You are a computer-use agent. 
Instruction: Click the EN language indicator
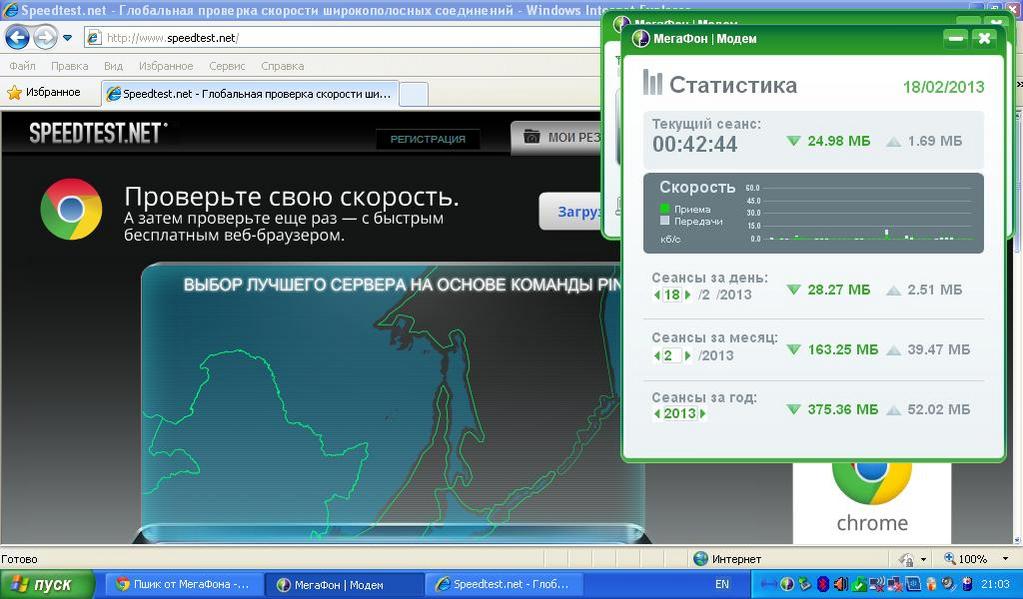722,584
